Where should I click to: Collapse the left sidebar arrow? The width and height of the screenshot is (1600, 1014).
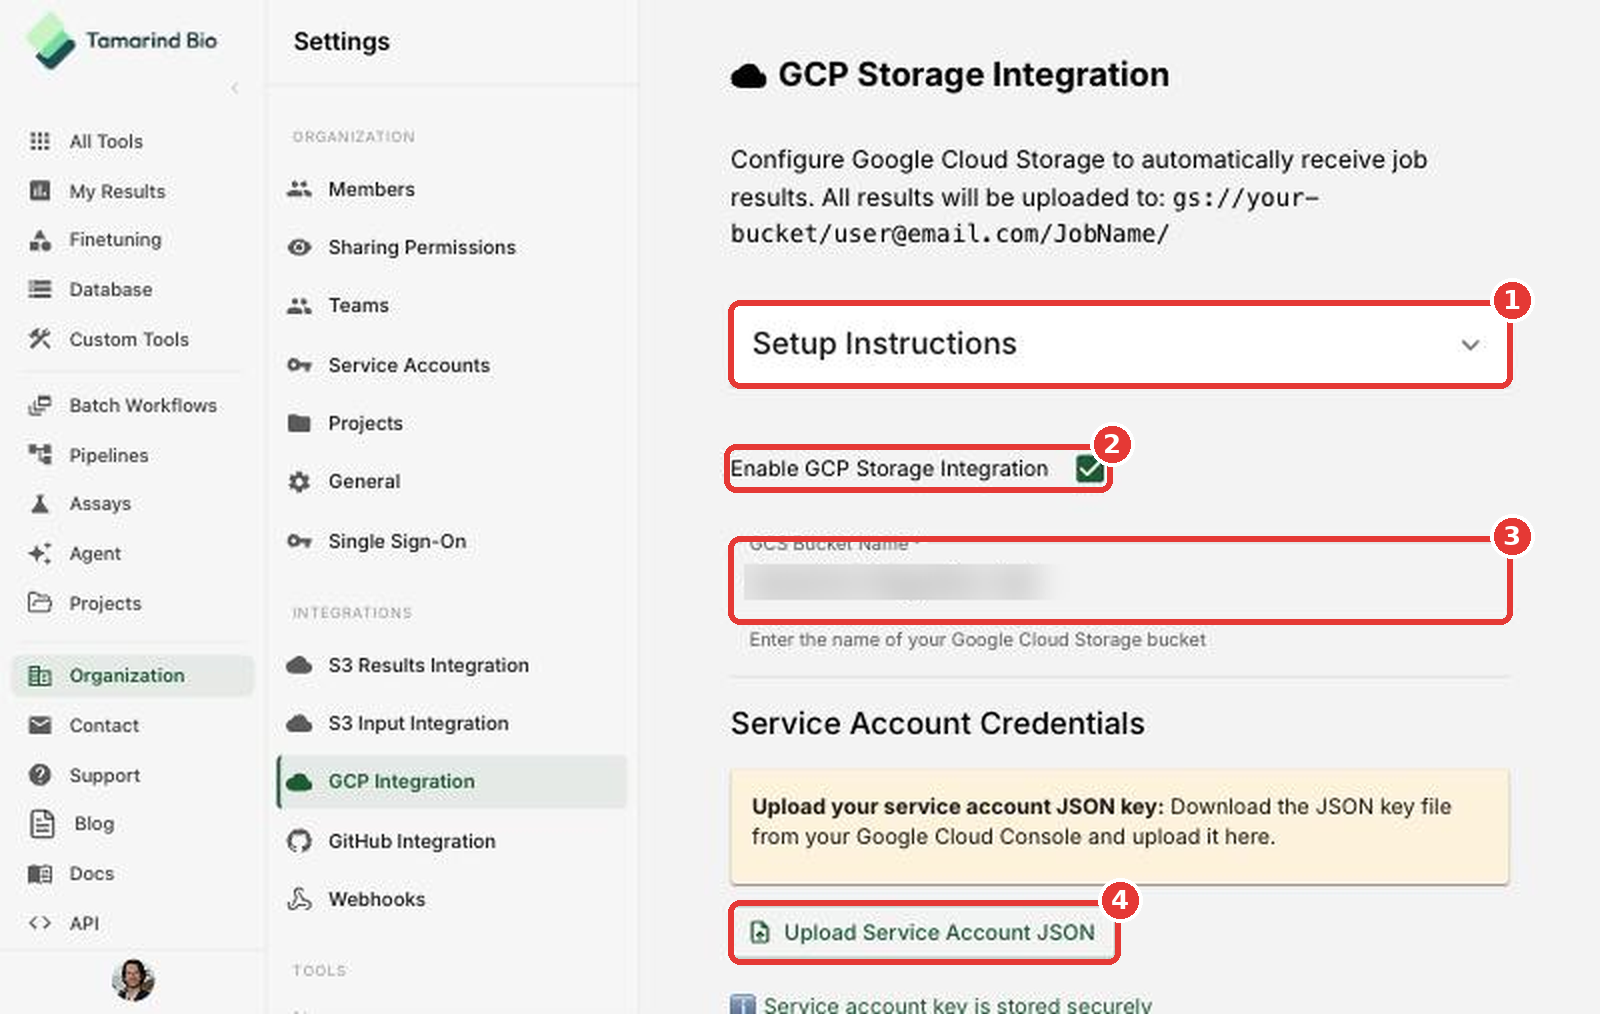pos(235,88)
